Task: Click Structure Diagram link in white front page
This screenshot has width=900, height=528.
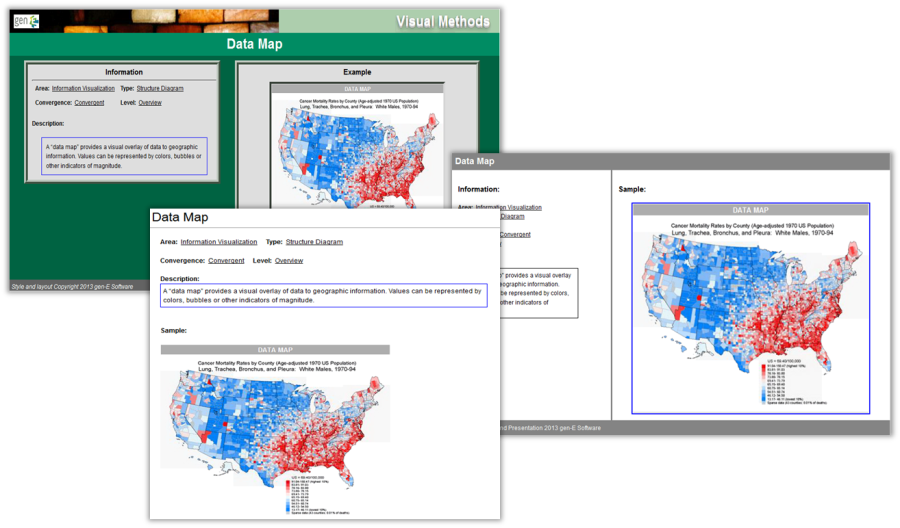Action: [314, 242]
